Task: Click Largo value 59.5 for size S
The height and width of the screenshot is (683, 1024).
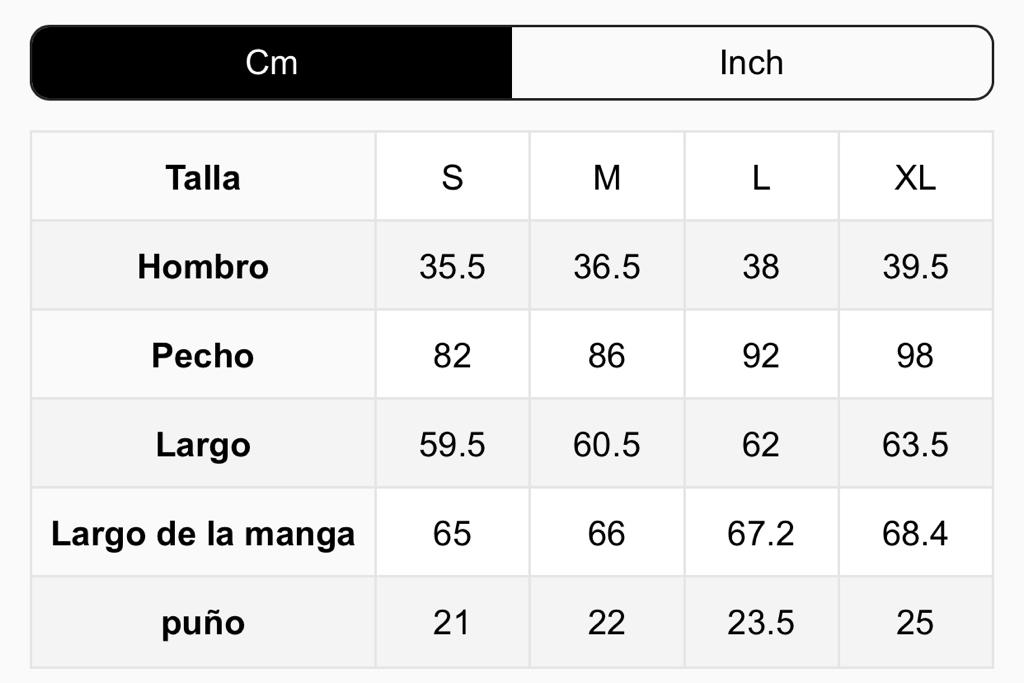Action: point(452,444)
